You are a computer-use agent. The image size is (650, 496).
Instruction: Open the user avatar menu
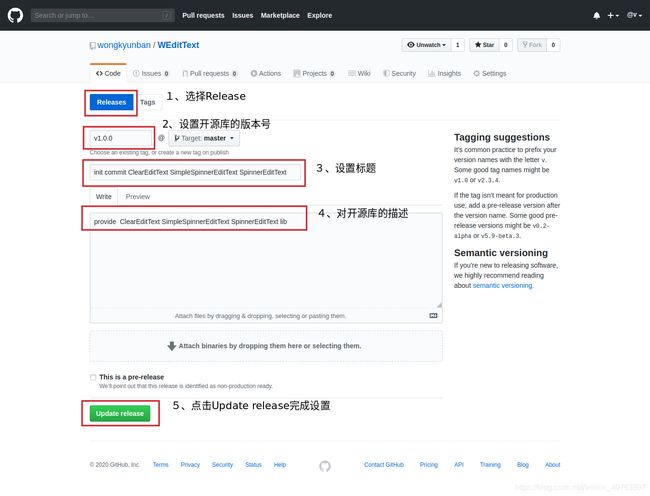pos(634,15)
